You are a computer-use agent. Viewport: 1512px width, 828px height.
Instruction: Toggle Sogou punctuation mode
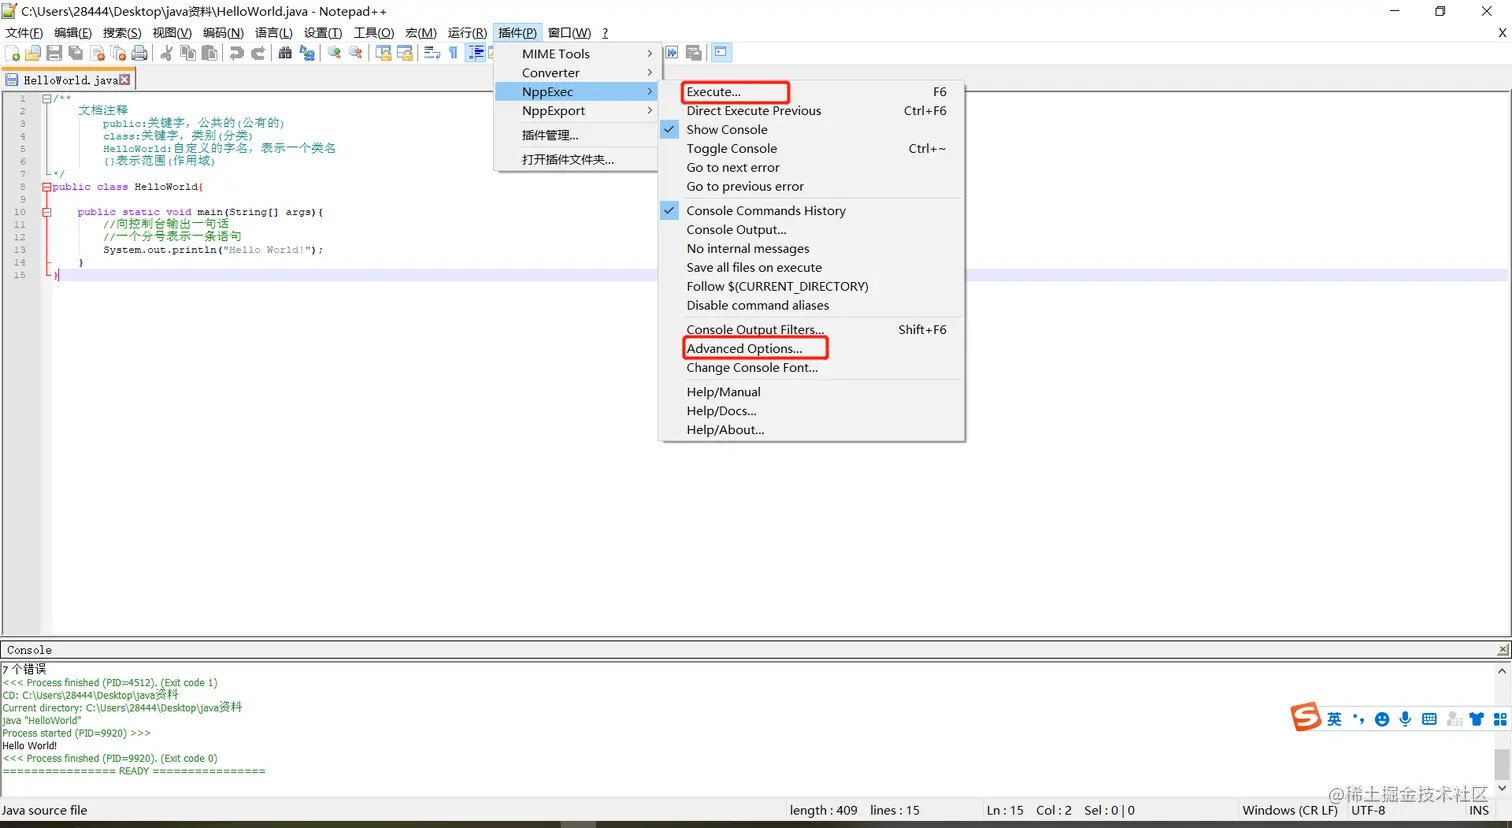(1358, 719)
